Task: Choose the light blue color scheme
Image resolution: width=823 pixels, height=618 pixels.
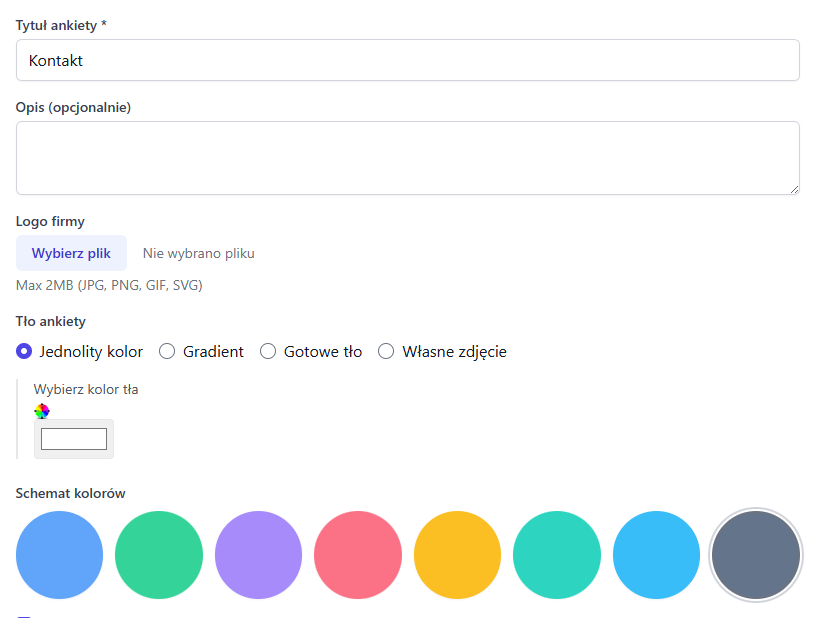Action: coord(656,555)
